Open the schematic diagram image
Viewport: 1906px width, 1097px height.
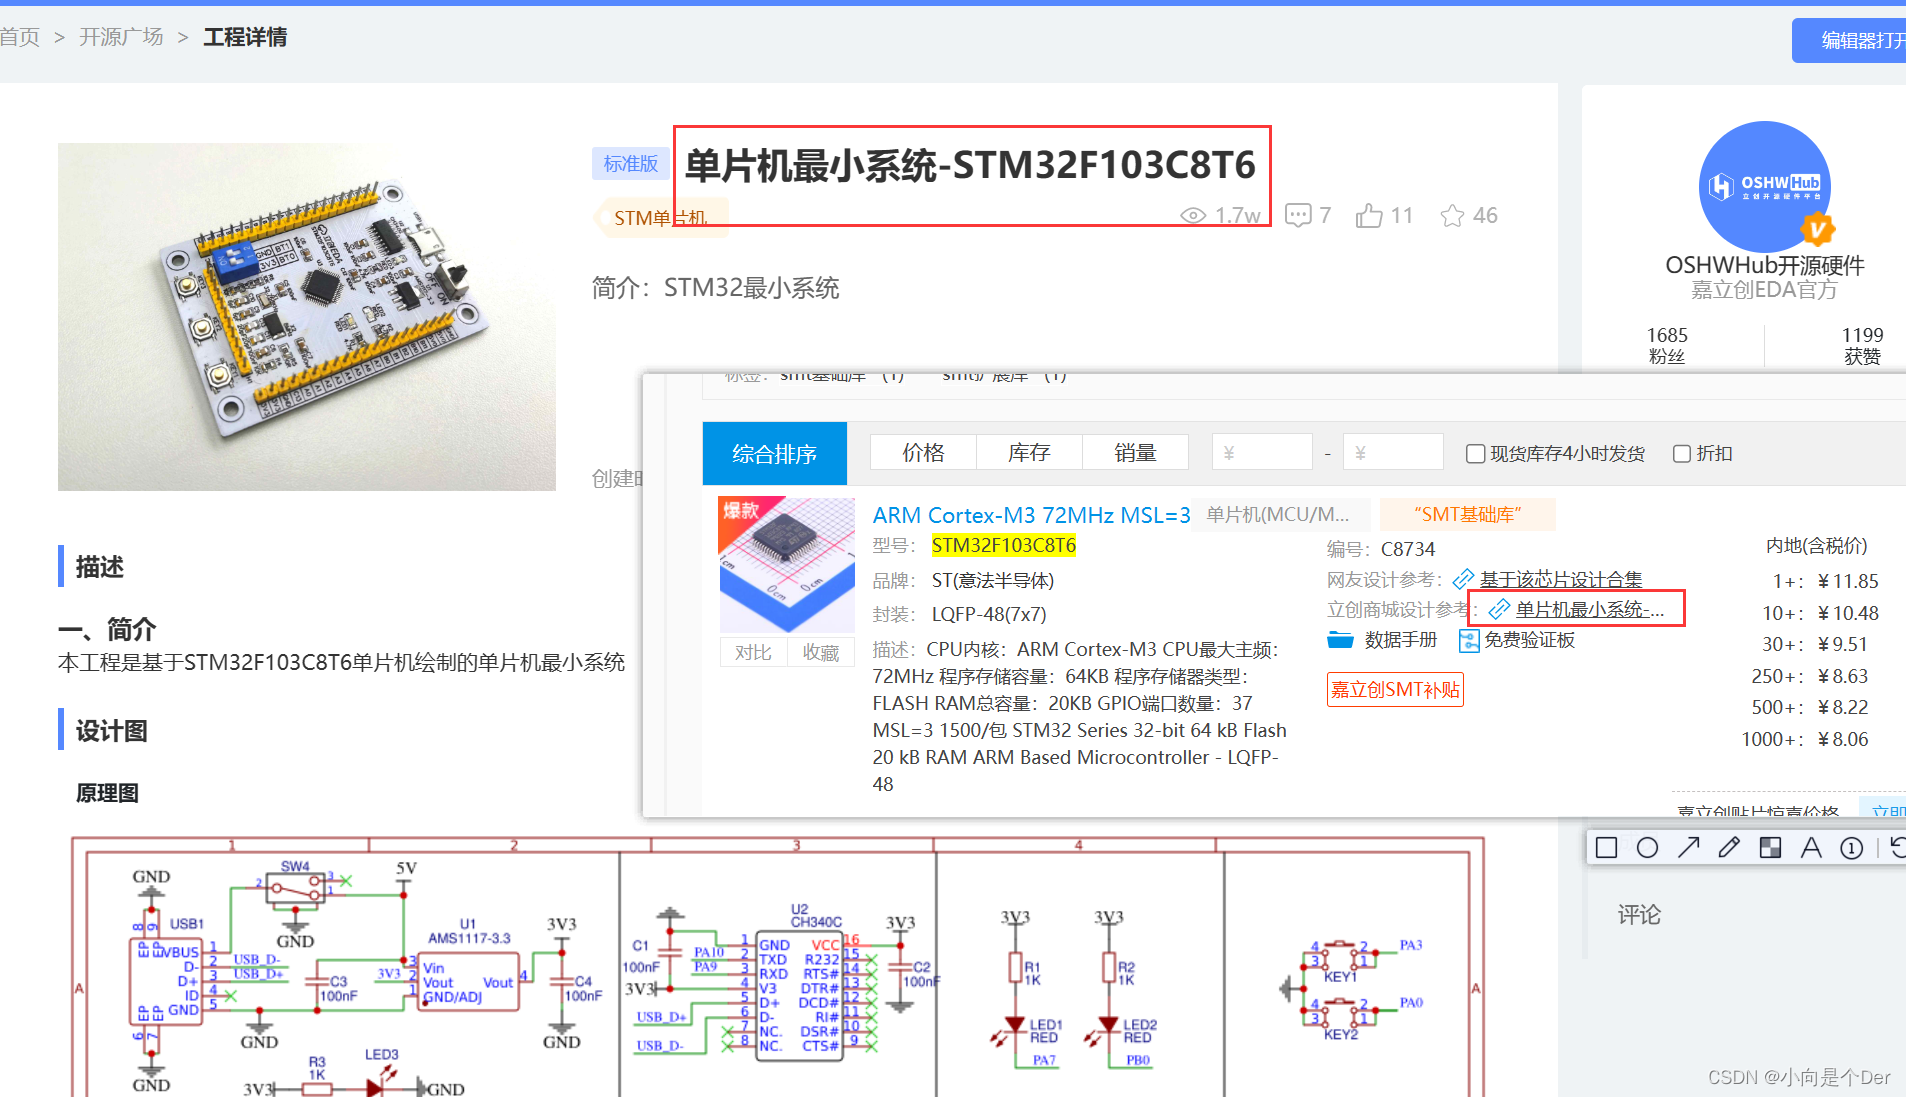click(x=778, y=966)
